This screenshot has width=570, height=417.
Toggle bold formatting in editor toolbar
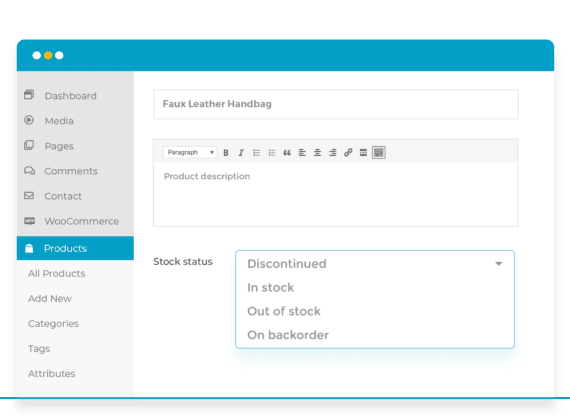pyautogui.click(x=226, y=153)
